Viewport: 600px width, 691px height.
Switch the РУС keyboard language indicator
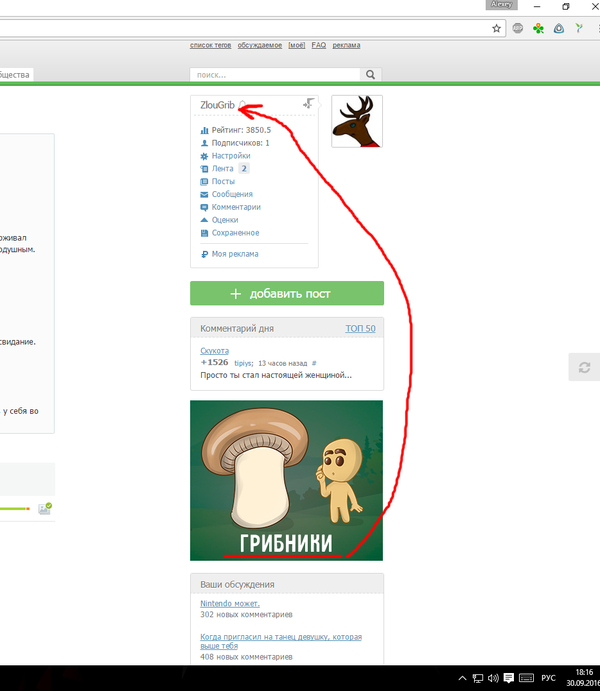click(x=548, y=678)
